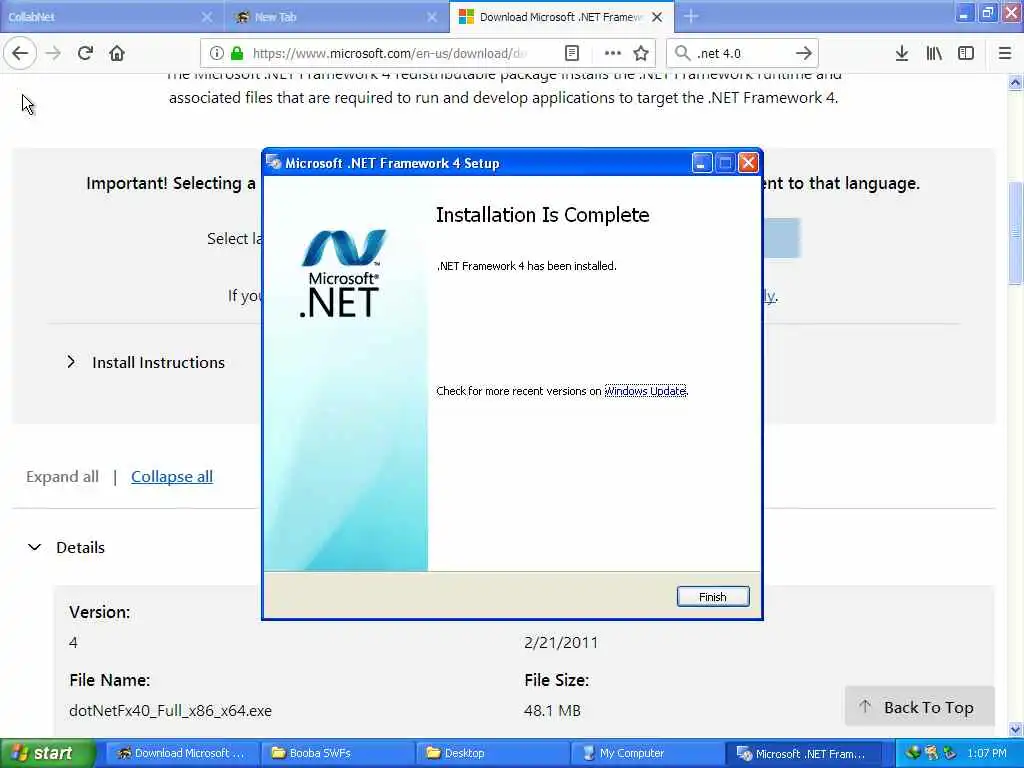Click the Microsoft .NET logo in dialog
Viewport: 1024px width, 768px height.
342,273
